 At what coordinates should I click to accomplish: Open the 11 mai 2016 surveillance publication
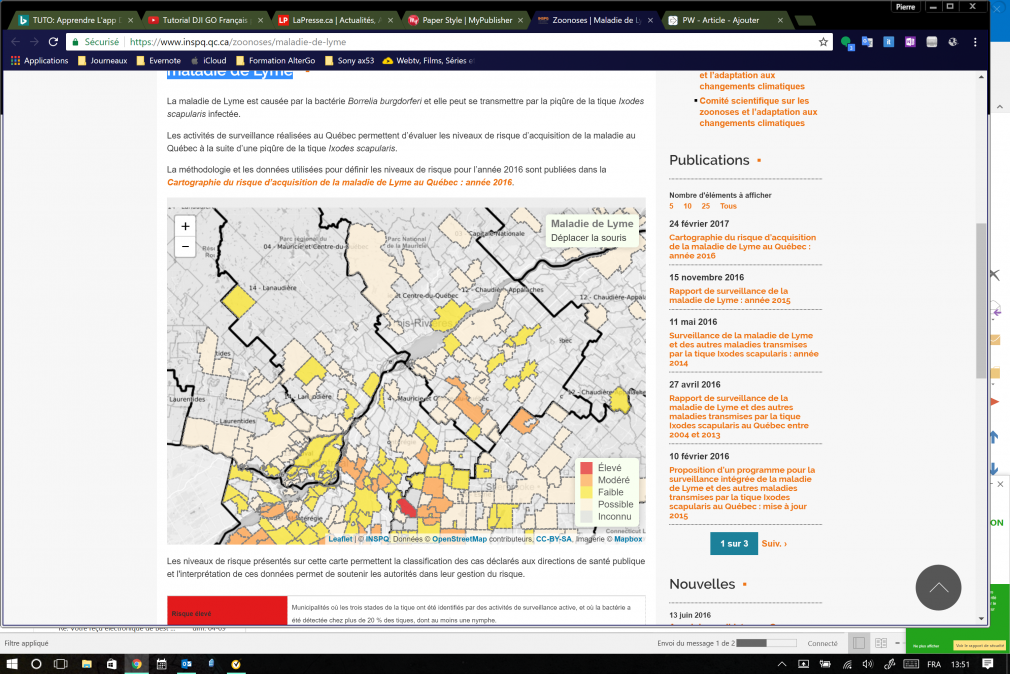[x=743, y=349]
